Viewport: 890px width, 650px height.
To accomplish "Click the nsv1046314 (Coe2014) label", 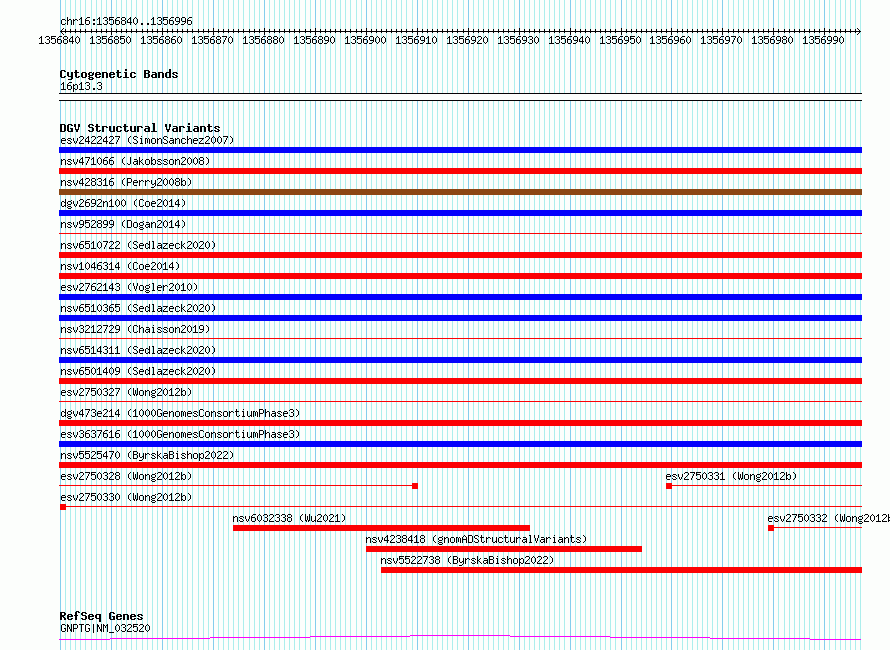I will tap(120, 266).
